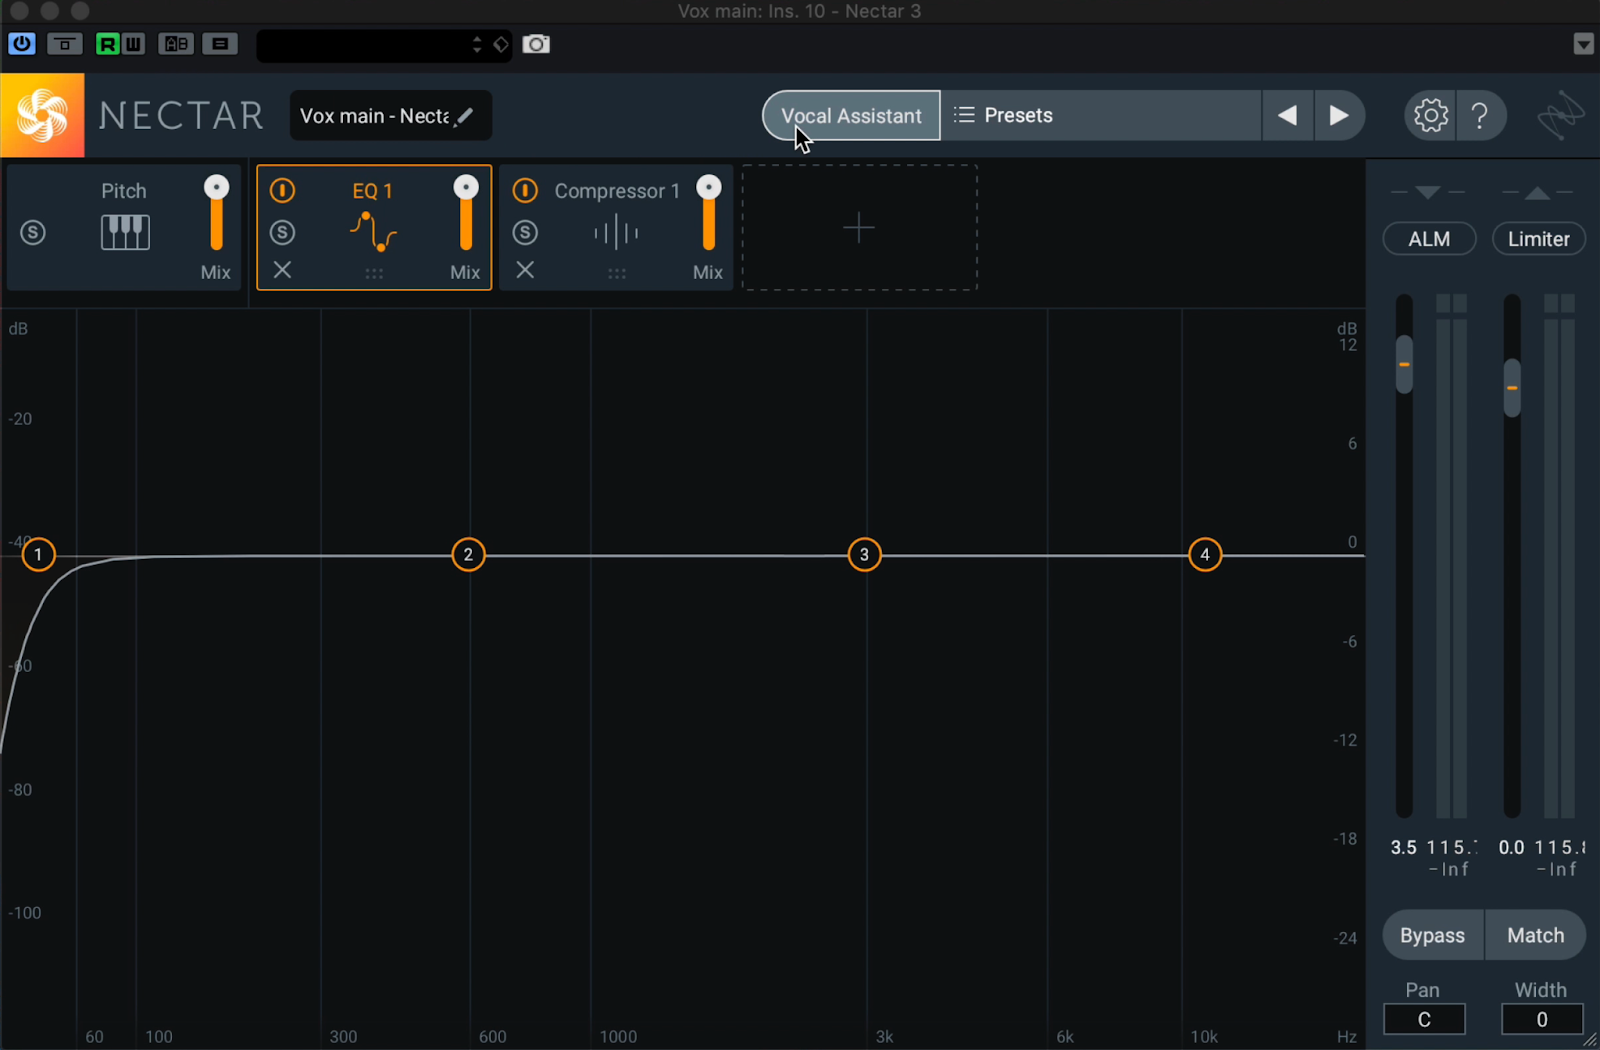This screenshot has width=1600, height=1050.
Task: Open the help question mark
Action: coord(1481,116)
